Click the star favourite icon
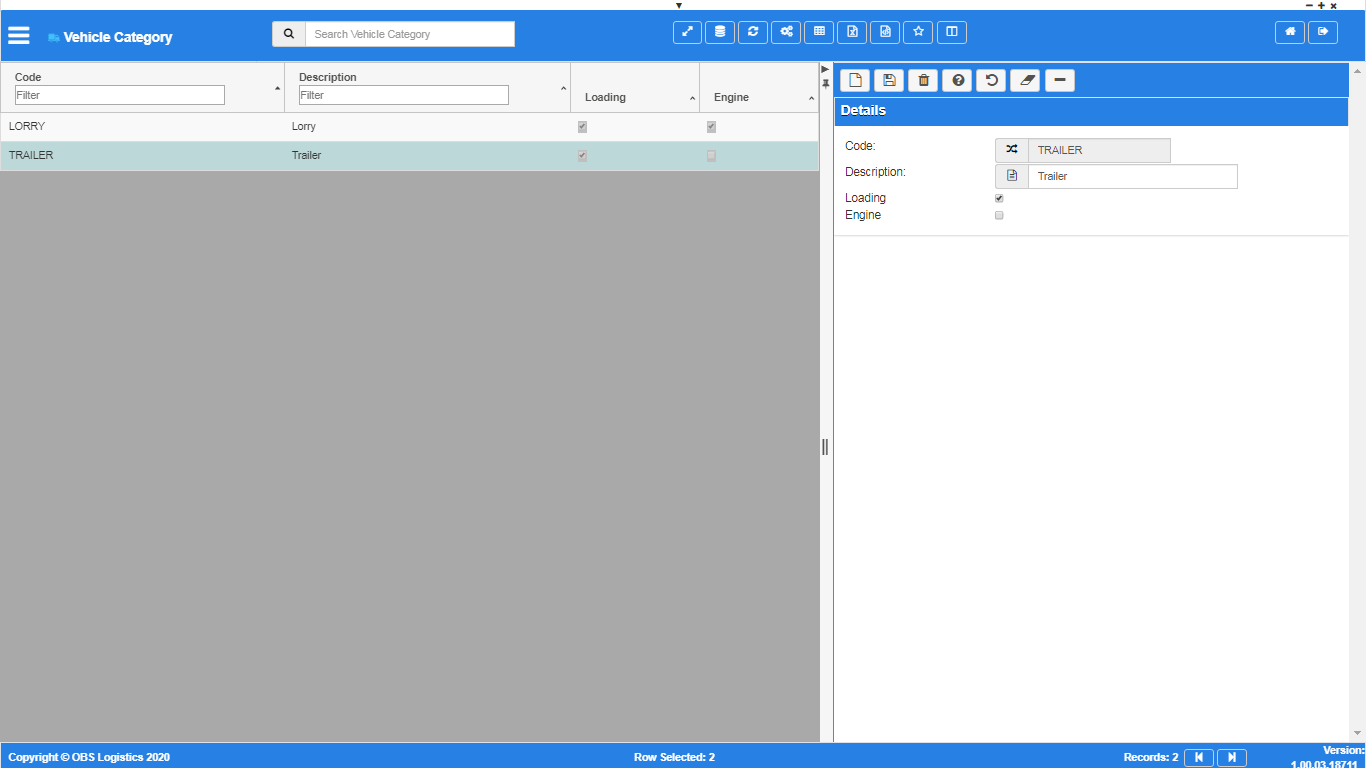Image resolution: width=1366 pixels, height=768 pixels. (x=918, y=32)
